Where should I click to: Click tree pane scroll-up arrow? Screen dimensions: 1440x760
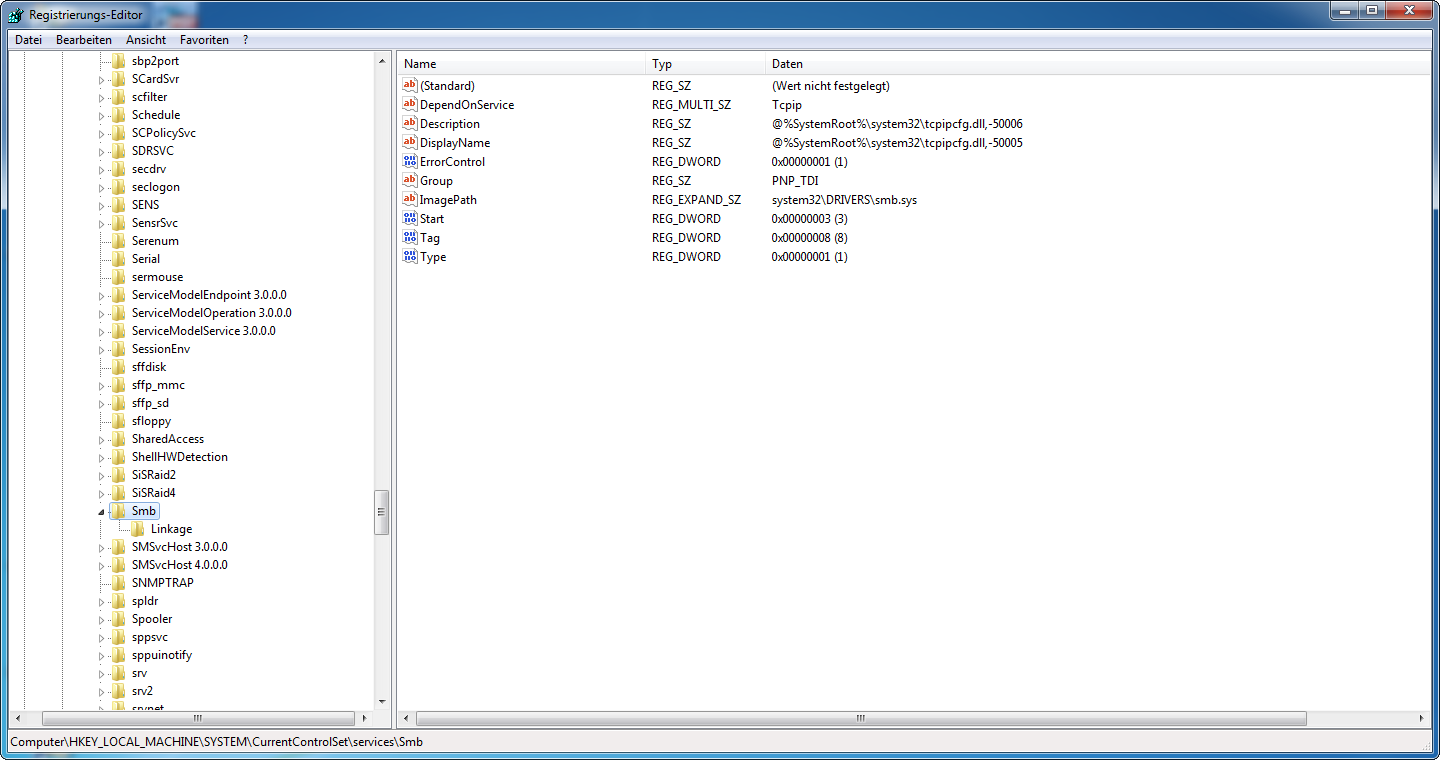[x=382, y=62]
